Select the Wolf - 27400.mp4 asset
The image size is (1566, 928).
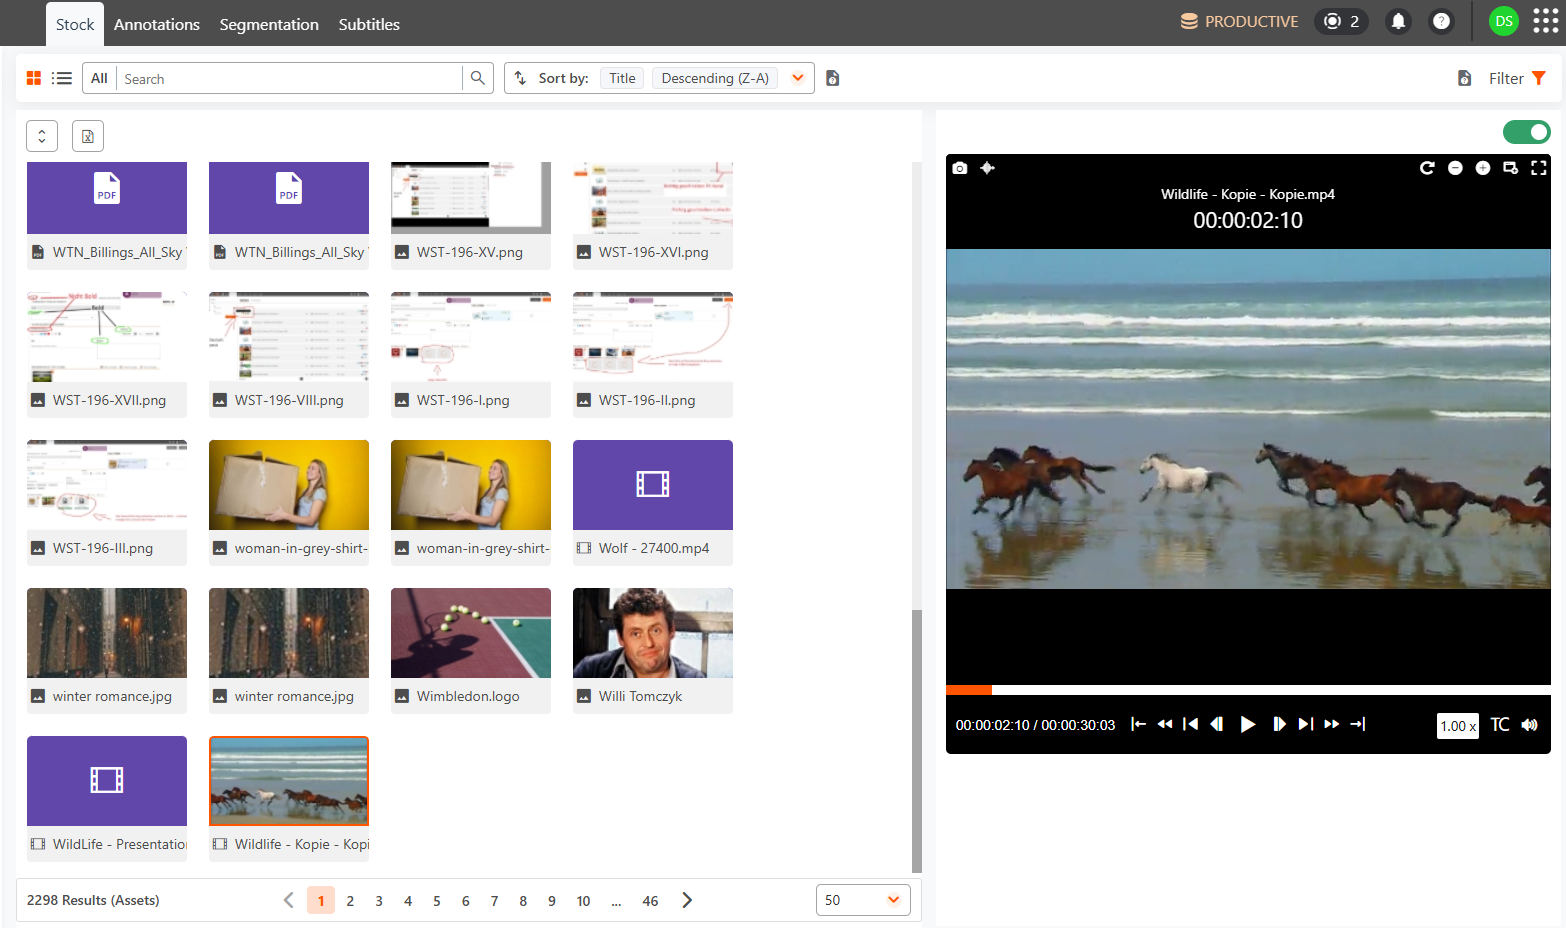tap(653, 502)
